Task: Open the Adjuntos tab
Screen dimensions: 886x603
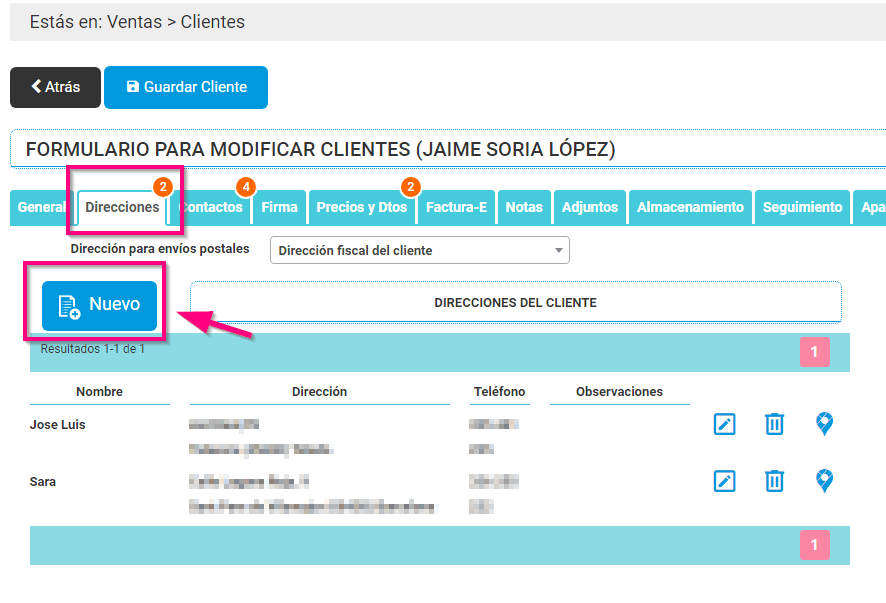Action: coord(589,207)
